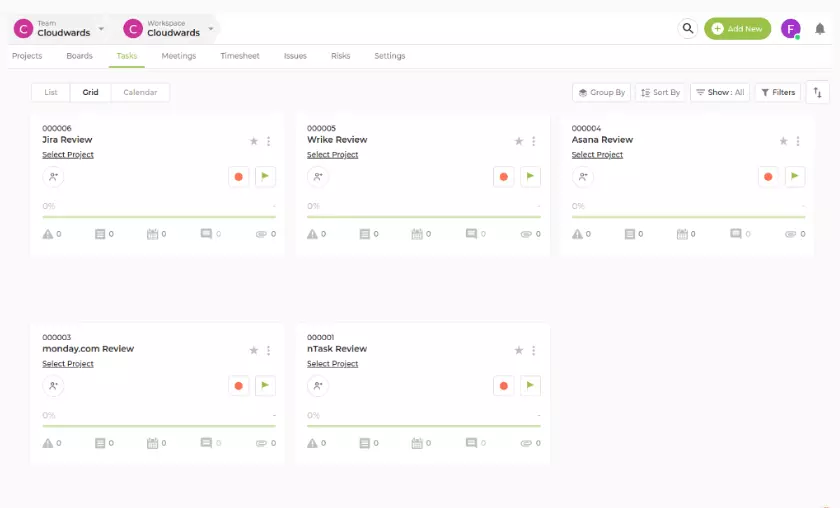Open Wrike Review more options menu
This screenshot has width=840, height=508.
click(x=534, y=141)
